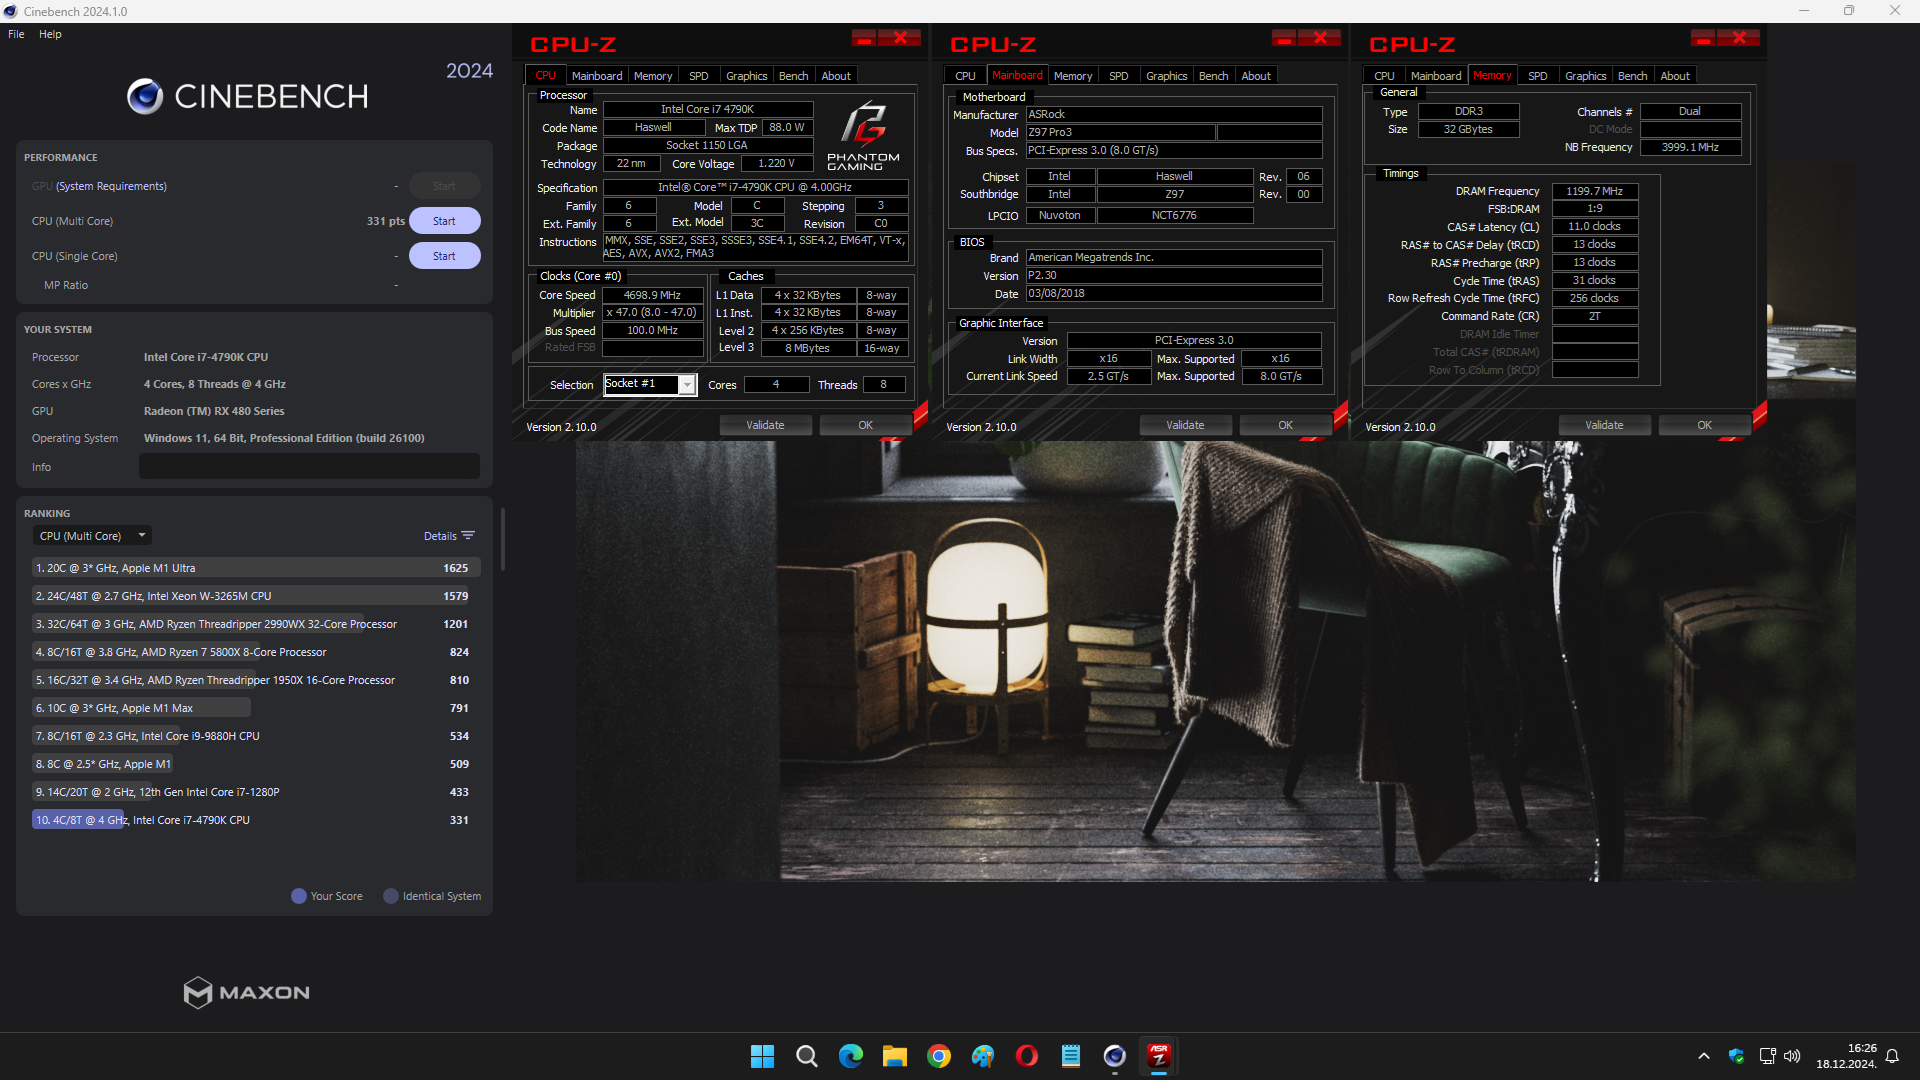Click Validate in the first CPU-Z window

(x=765, y=425)
